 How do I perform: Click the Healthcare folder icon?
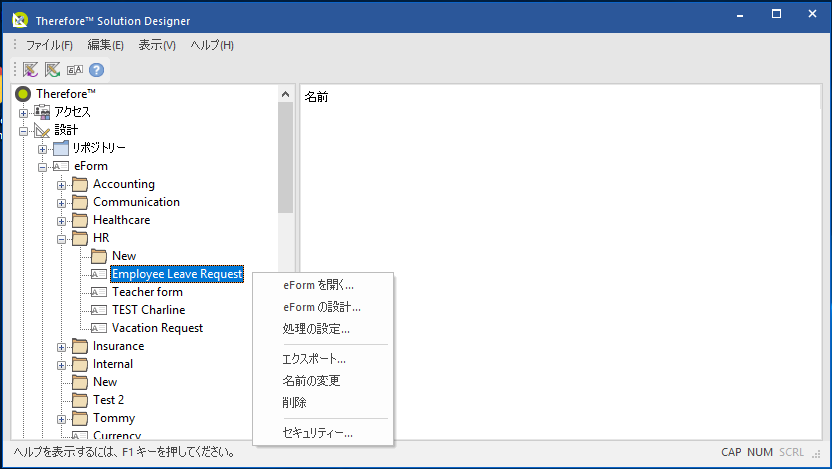coord(80,220)
